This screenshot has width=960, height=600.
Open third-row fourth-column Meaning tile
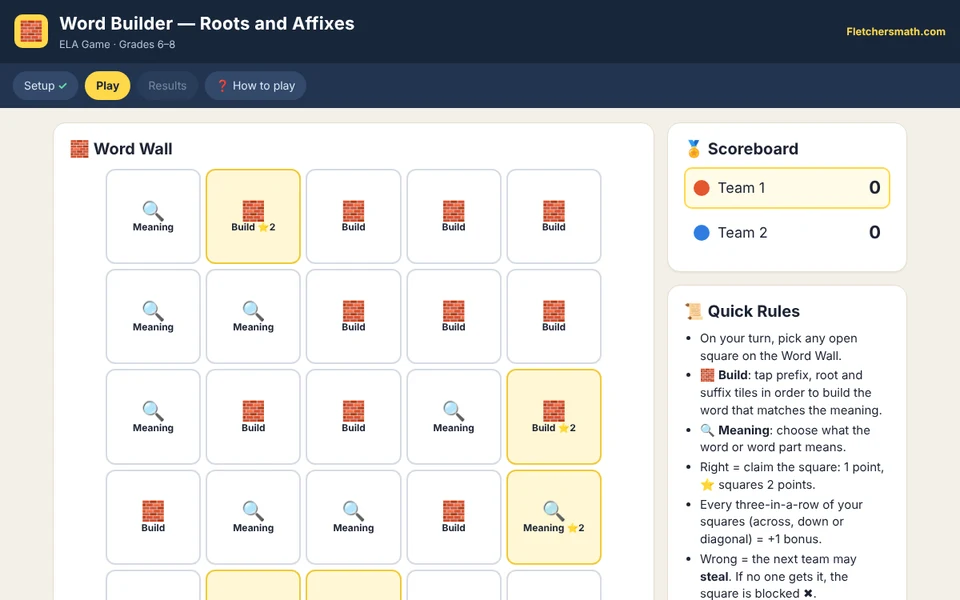coord(454,417)
